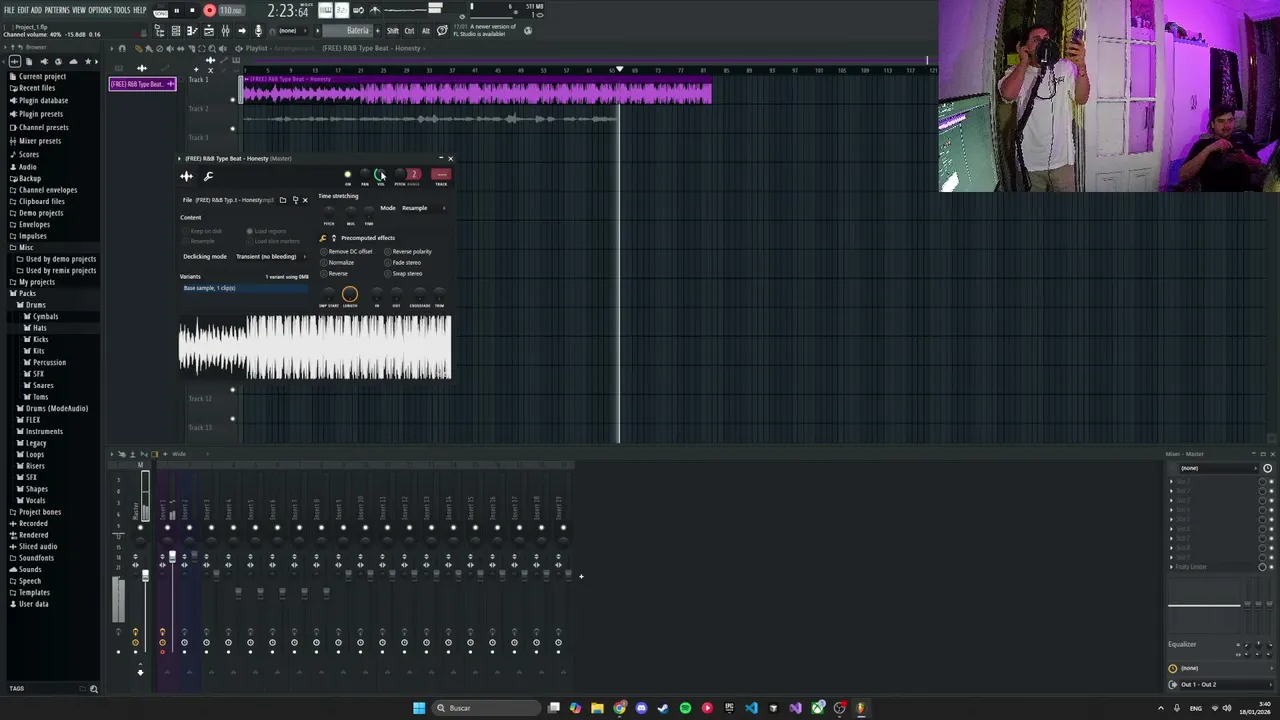Screen dimensions: 1280x720
Task: Click the Ctrl modifier button
Action: [x=409, y=31]
